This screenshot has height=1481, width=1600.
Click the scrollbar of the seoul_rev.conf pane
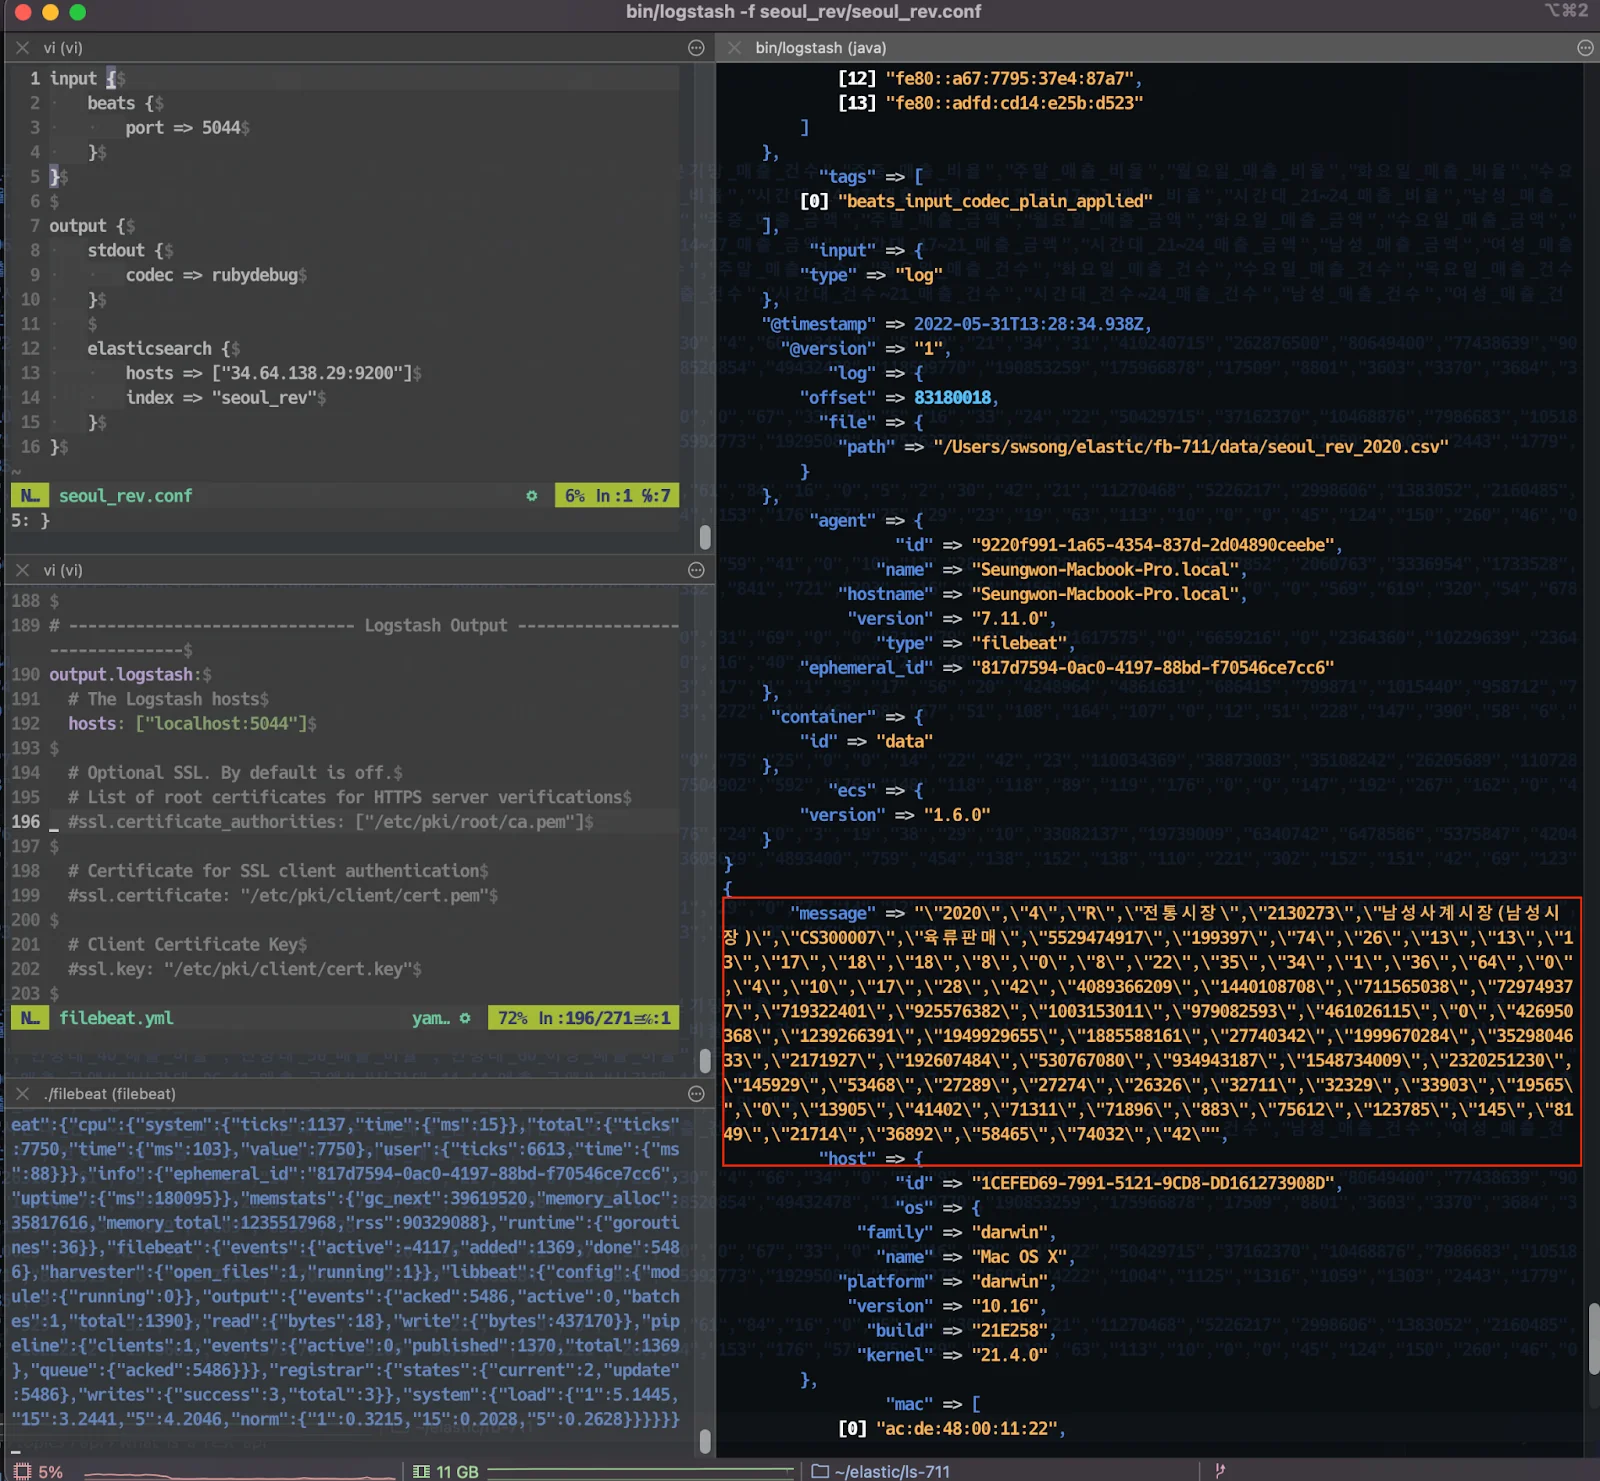pyautogui.click(x=705, y=537)
